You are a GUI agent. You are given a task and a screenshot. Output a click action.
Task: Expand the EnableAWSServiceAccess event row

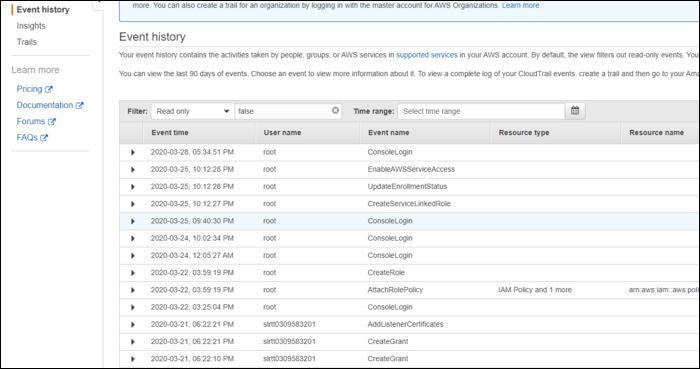click(x=133, y=170)
